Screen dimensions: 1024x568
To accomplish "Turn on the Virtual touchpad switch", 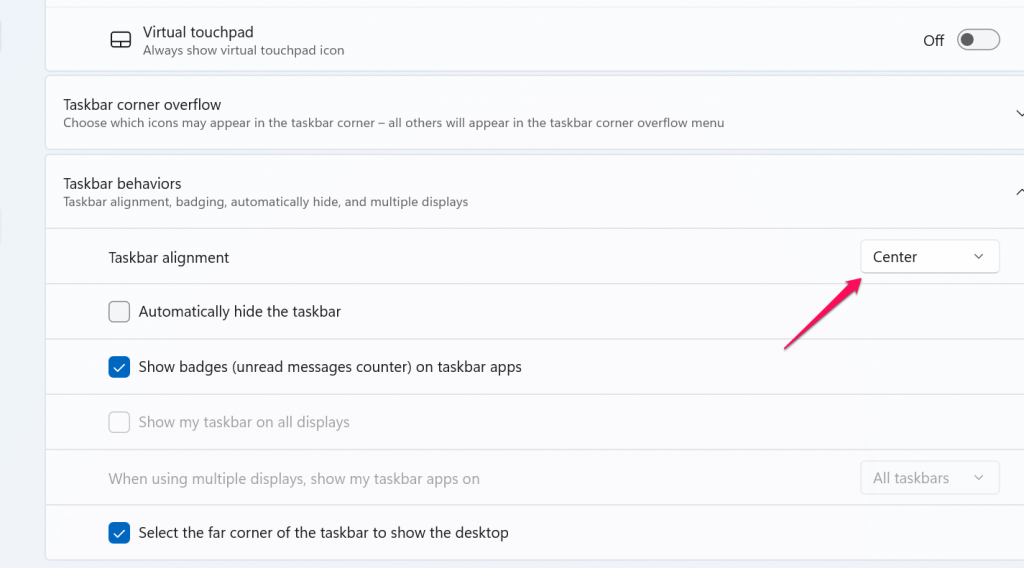I will click(978, 40).
